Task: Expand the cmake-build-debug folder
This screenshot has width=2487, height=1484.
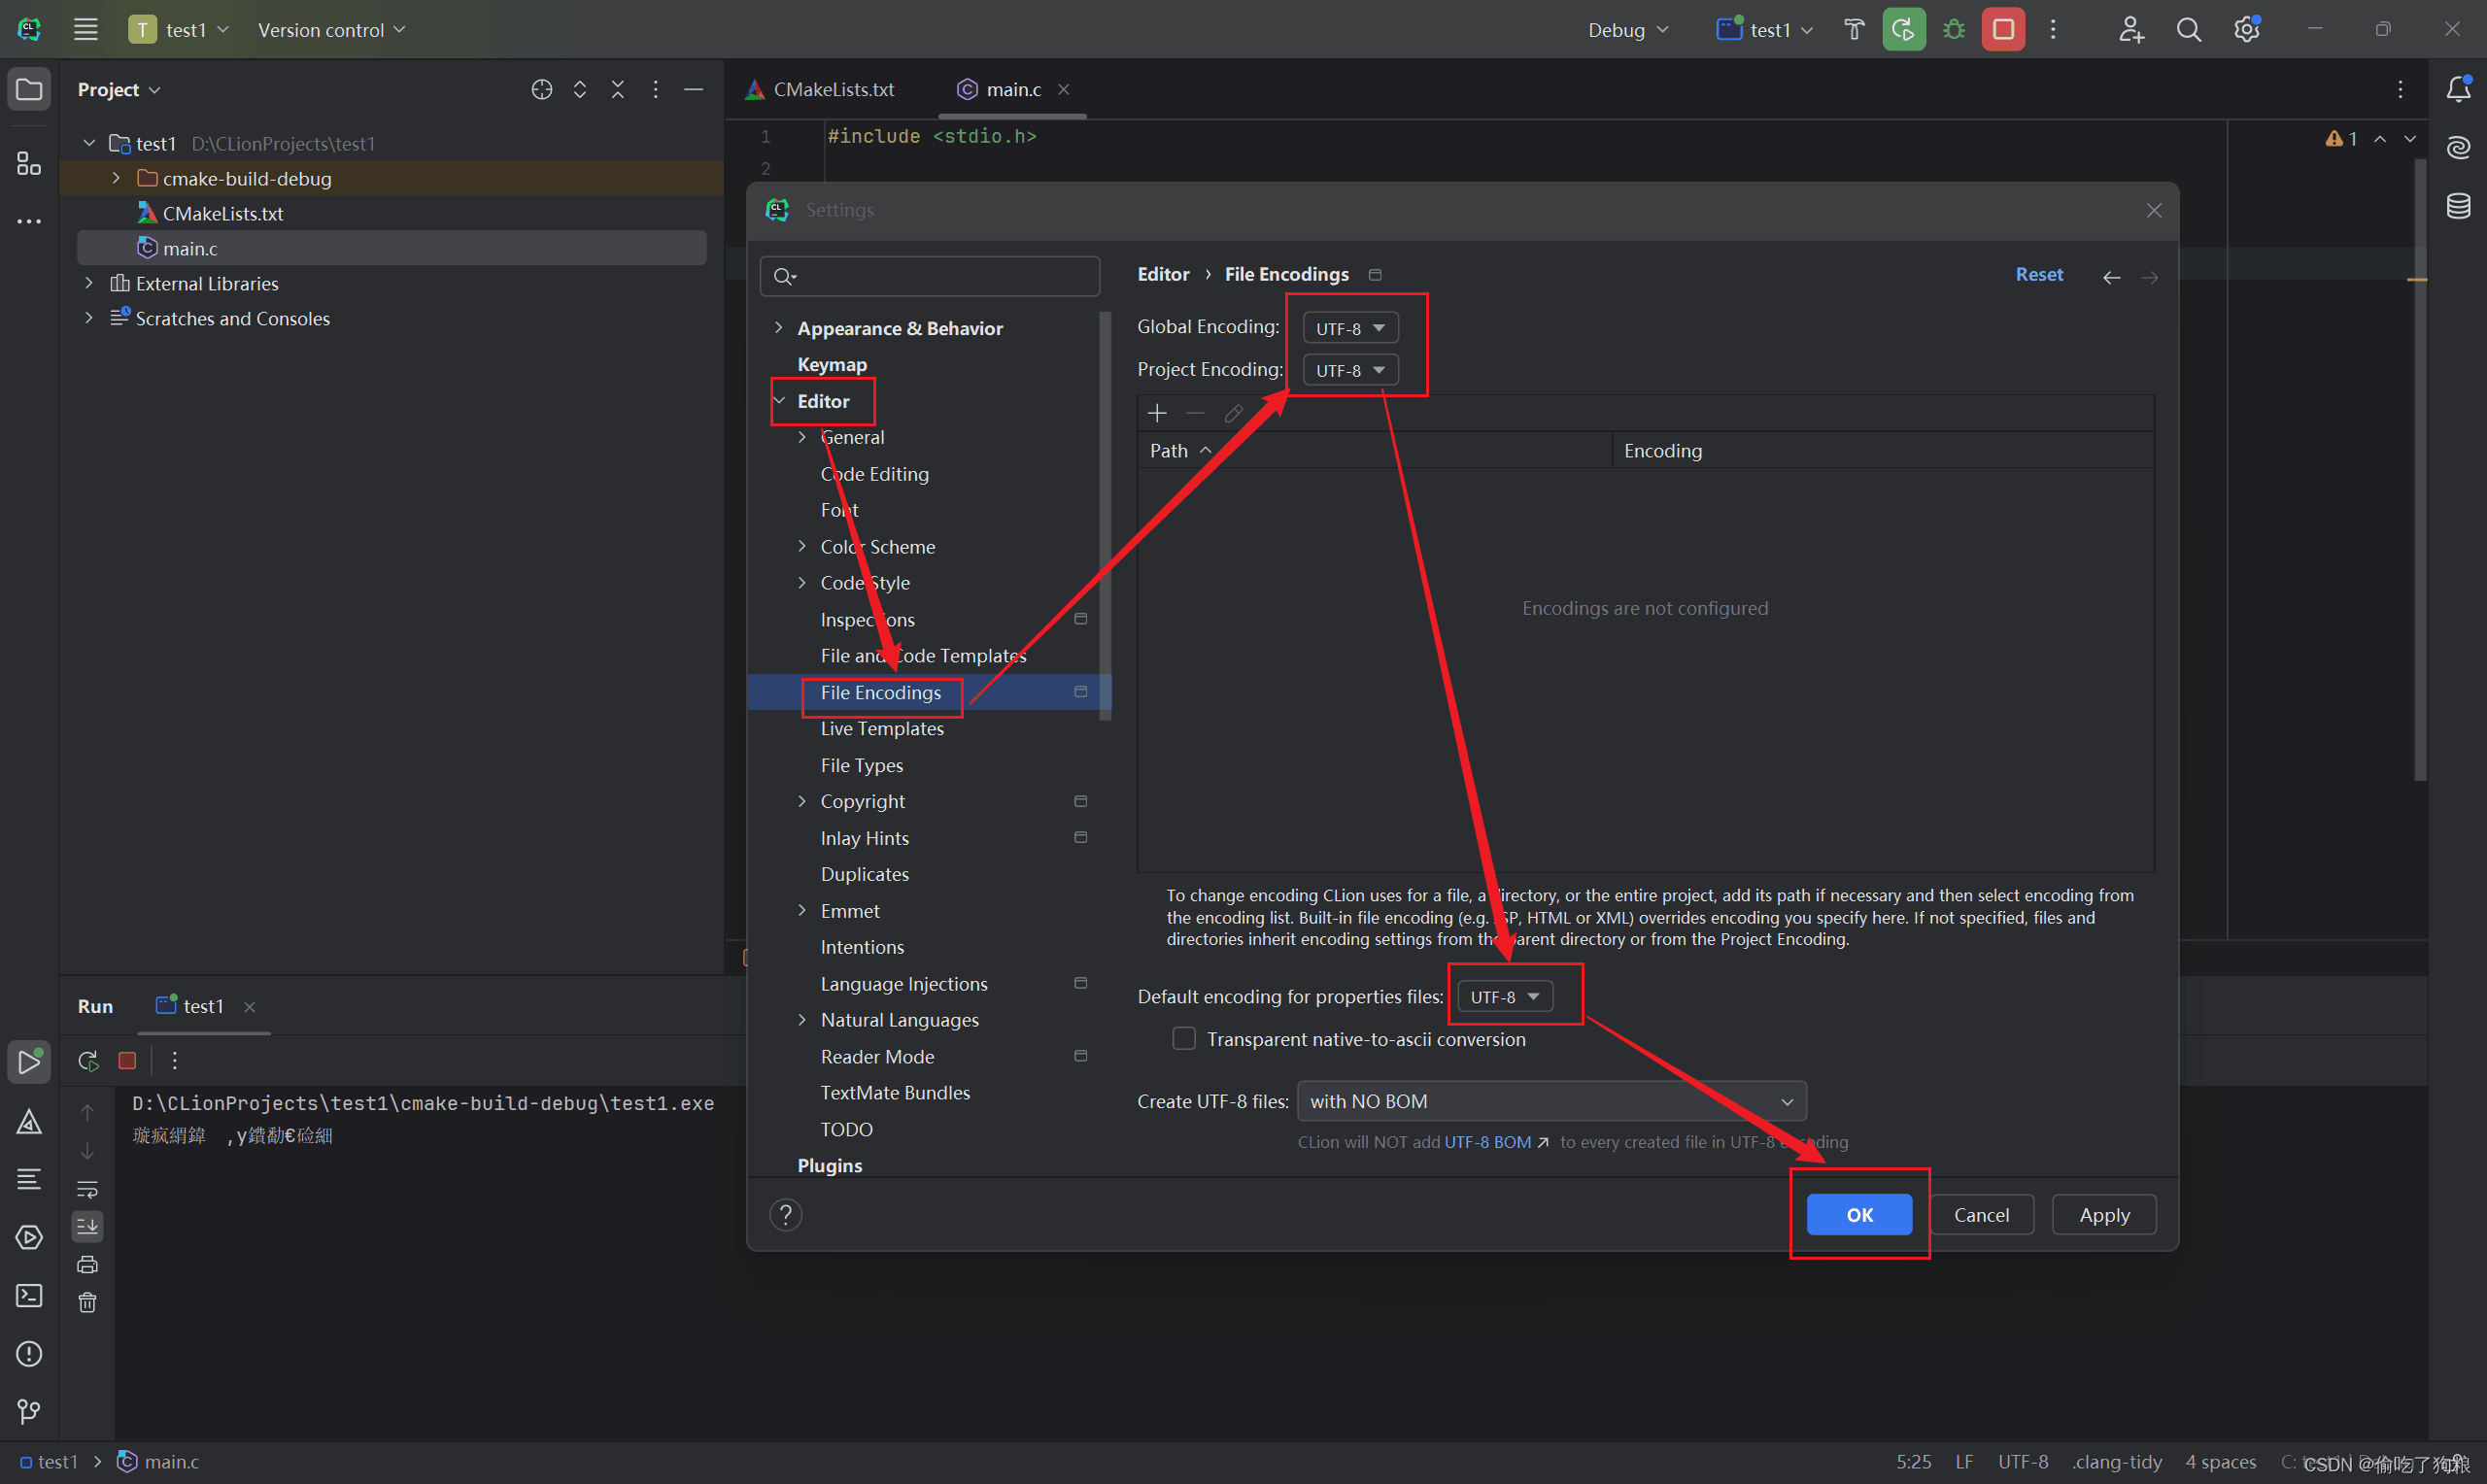Action: coord(116,178)
